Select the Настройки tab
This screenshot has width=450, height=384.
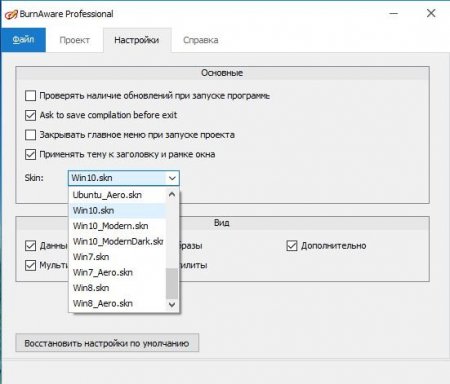coord(137,40)
